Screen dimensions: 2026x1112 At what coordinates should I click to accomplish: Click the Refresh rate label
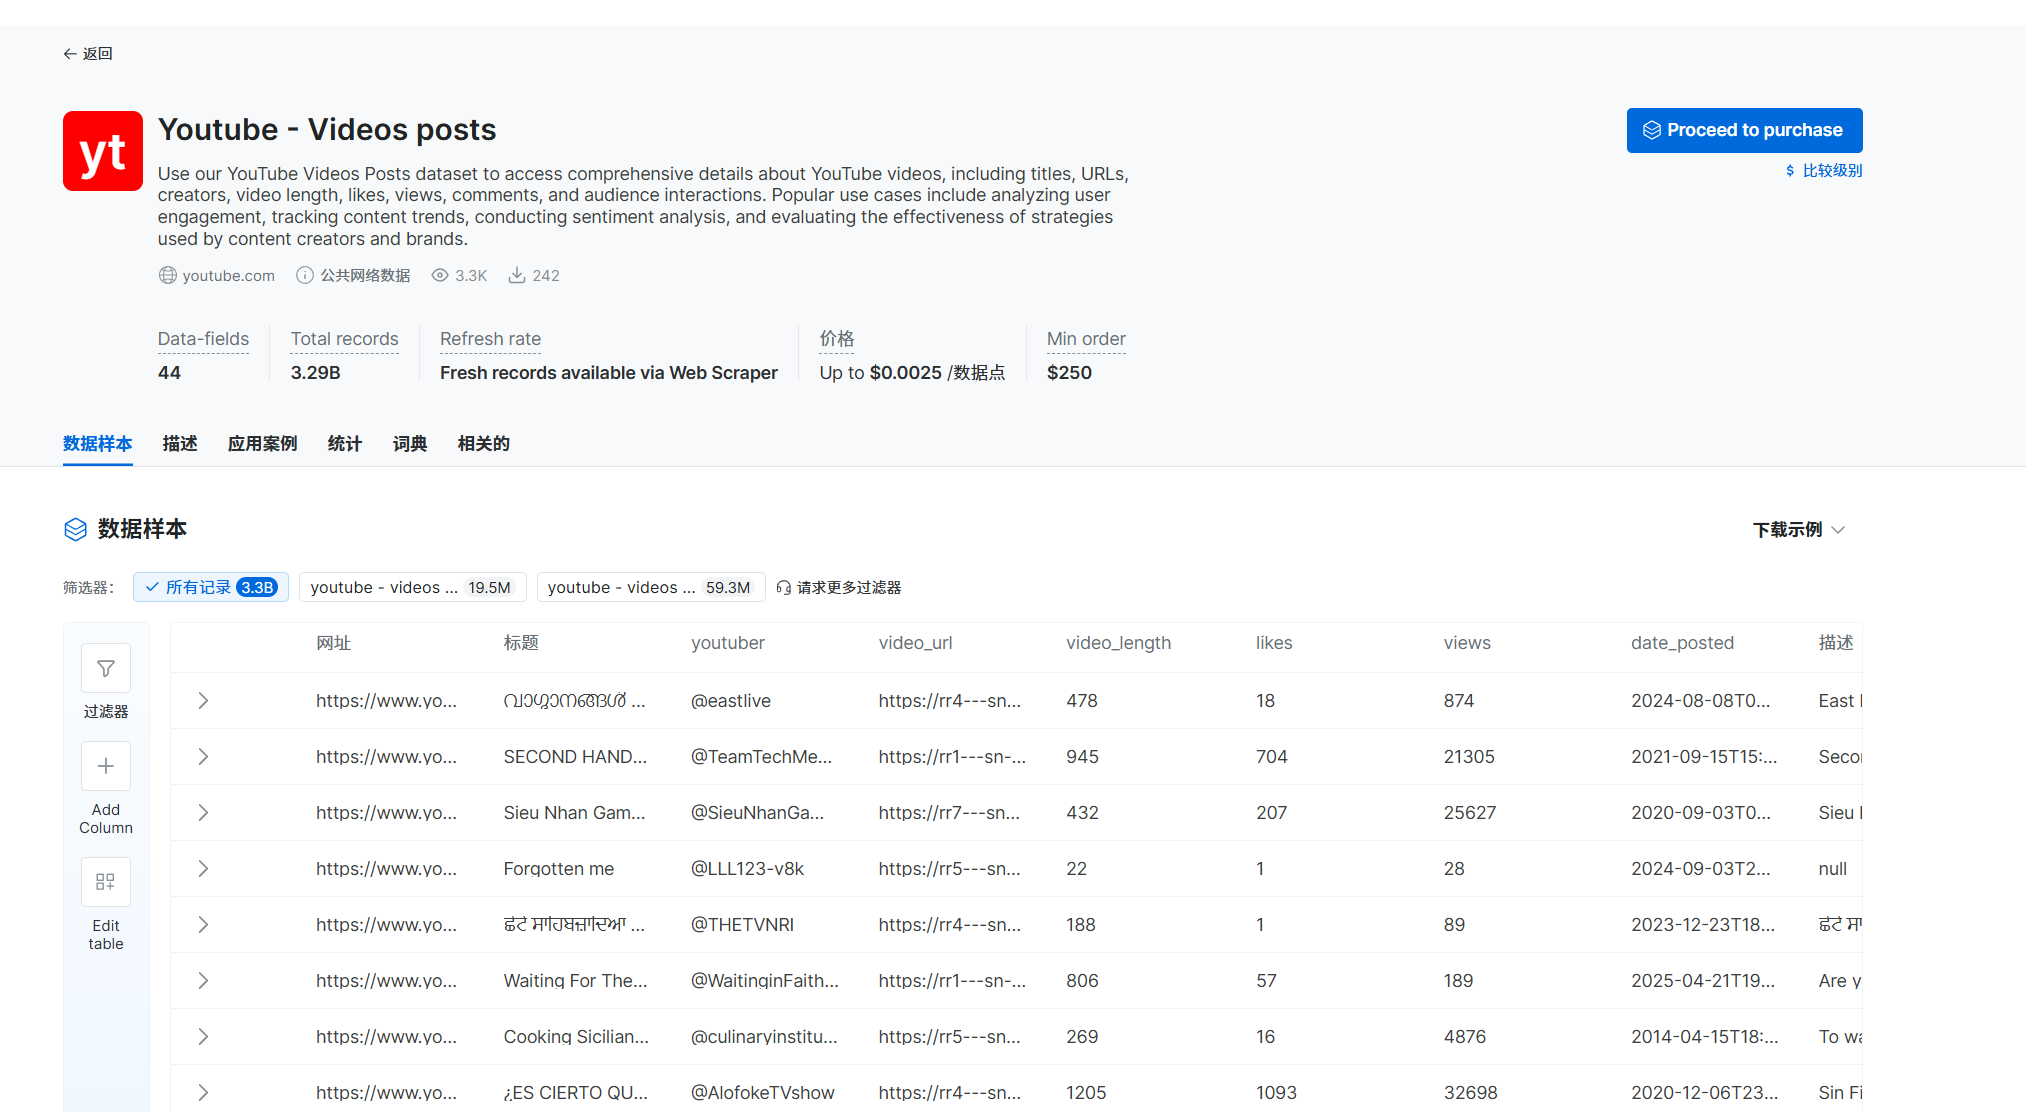(490, 339)
